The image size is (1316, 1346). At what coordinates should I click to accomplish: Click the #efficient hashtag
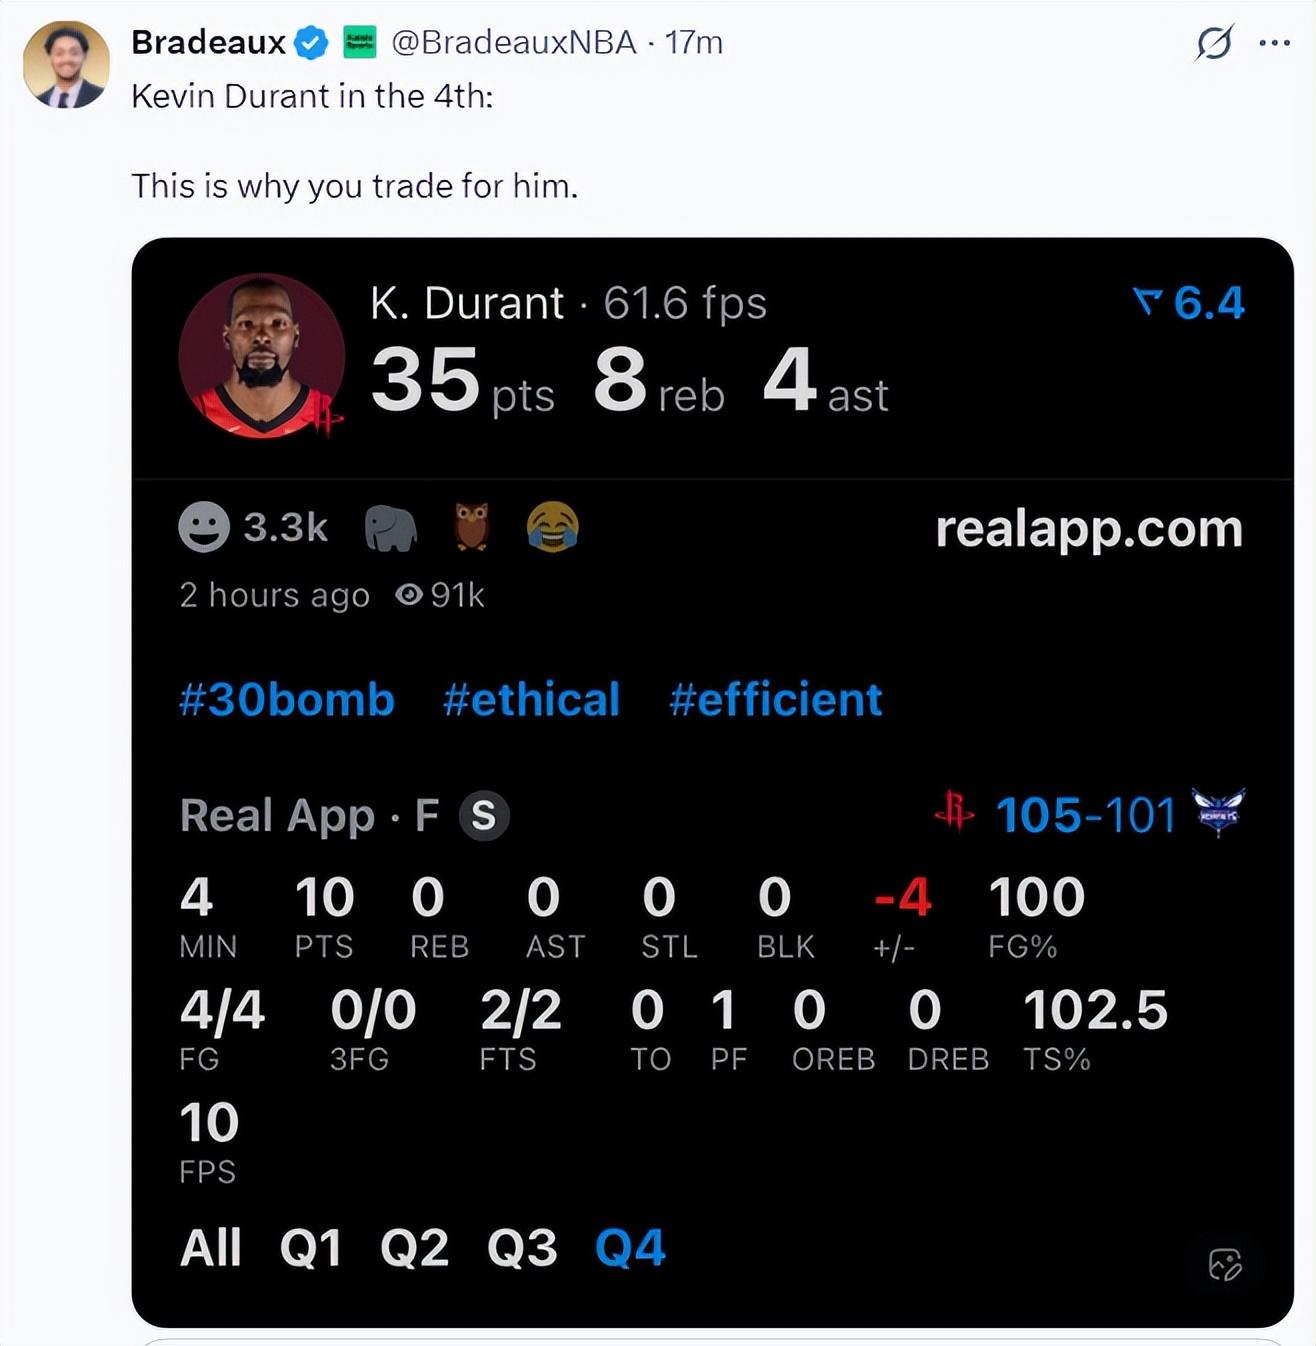click(776, 699)
